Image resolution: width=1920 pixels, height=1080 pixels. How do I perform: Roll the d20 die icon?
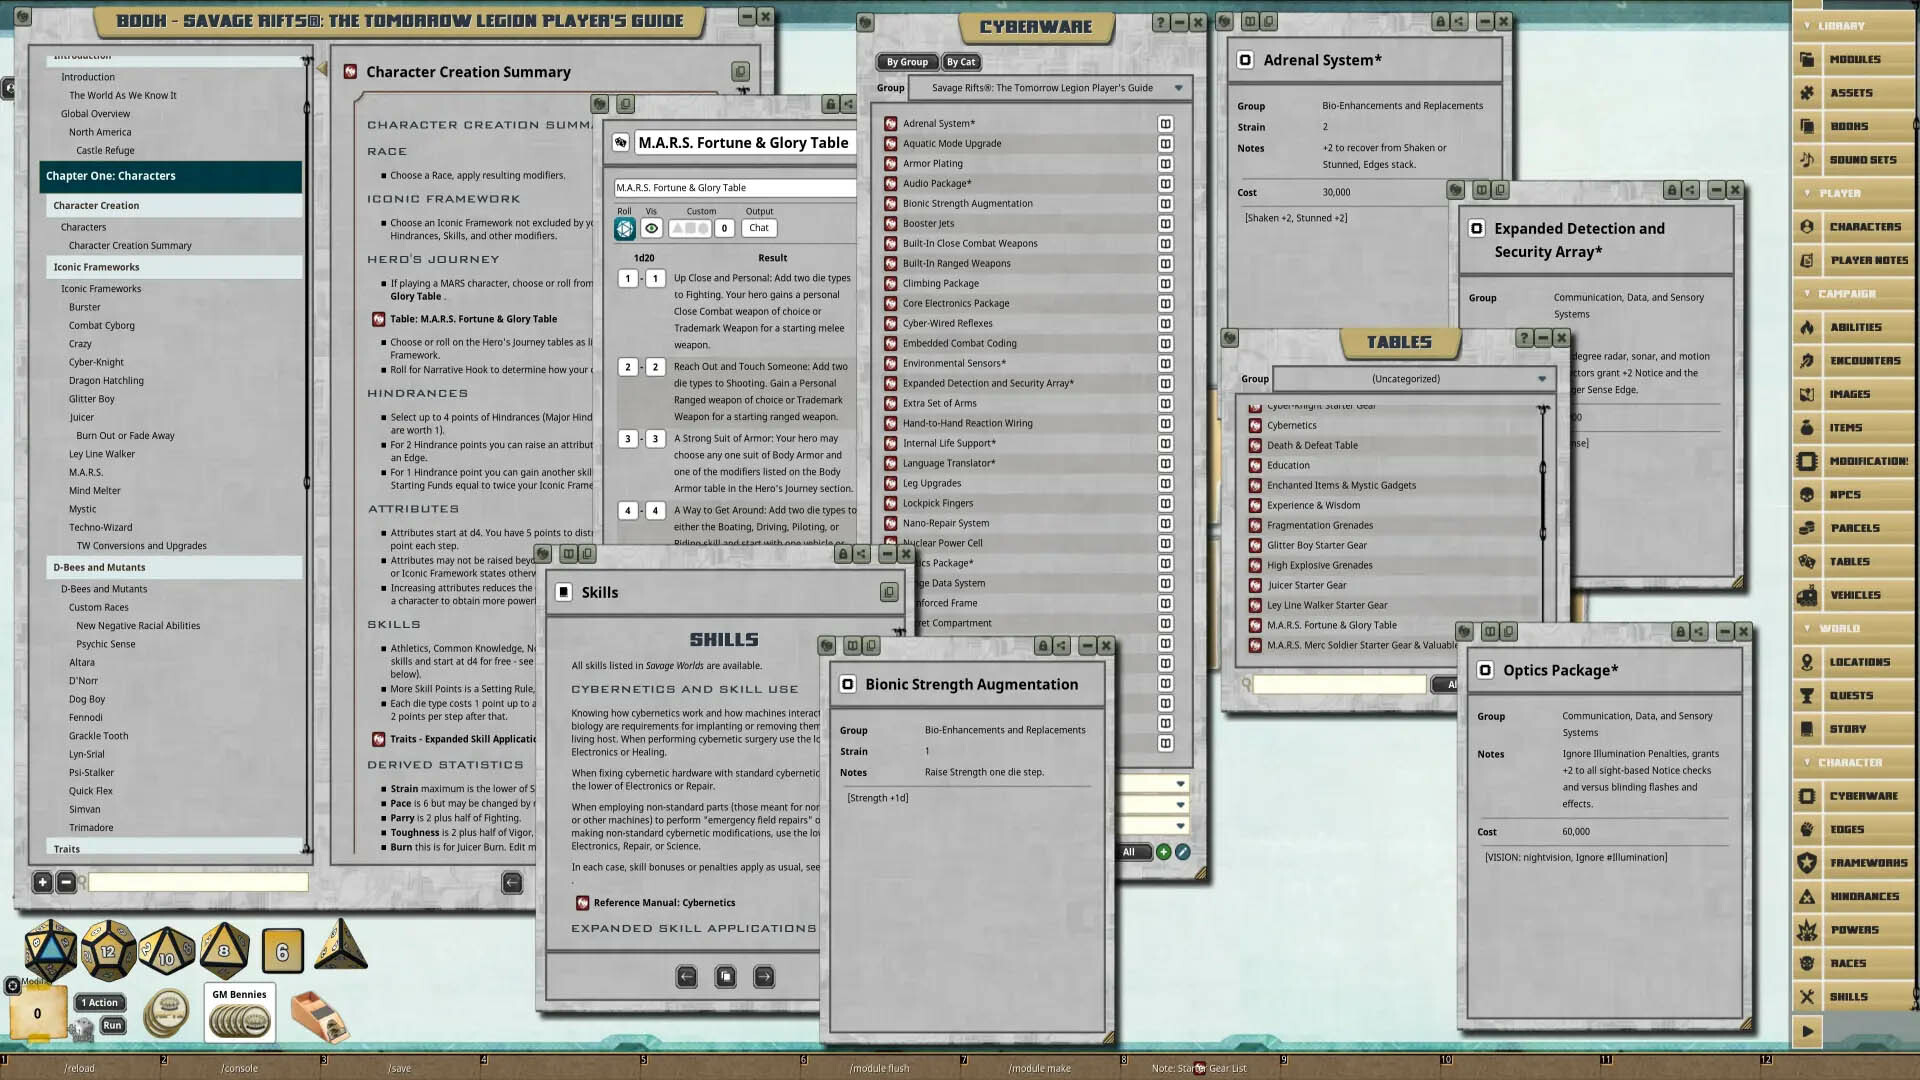click(x=50, y=949)
